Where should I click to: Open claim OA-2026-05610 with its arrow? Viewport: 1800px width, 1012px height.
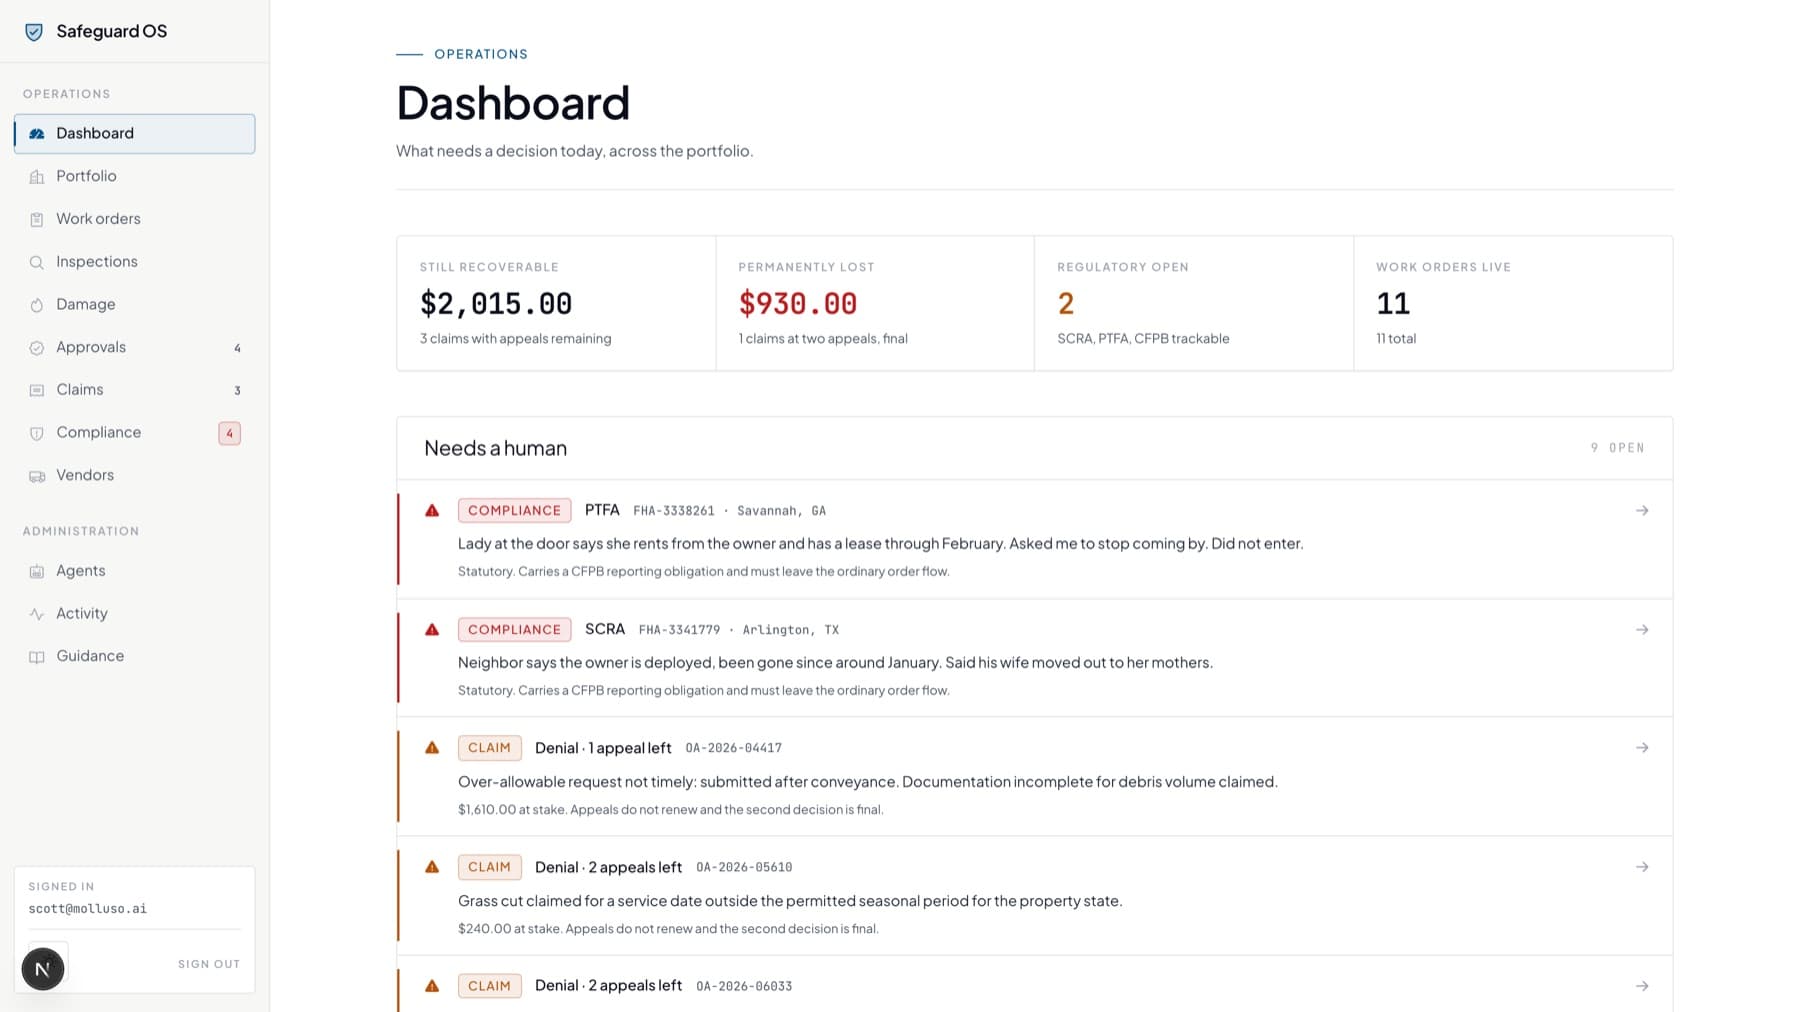pyautogui.click(x=1642, y=867)
